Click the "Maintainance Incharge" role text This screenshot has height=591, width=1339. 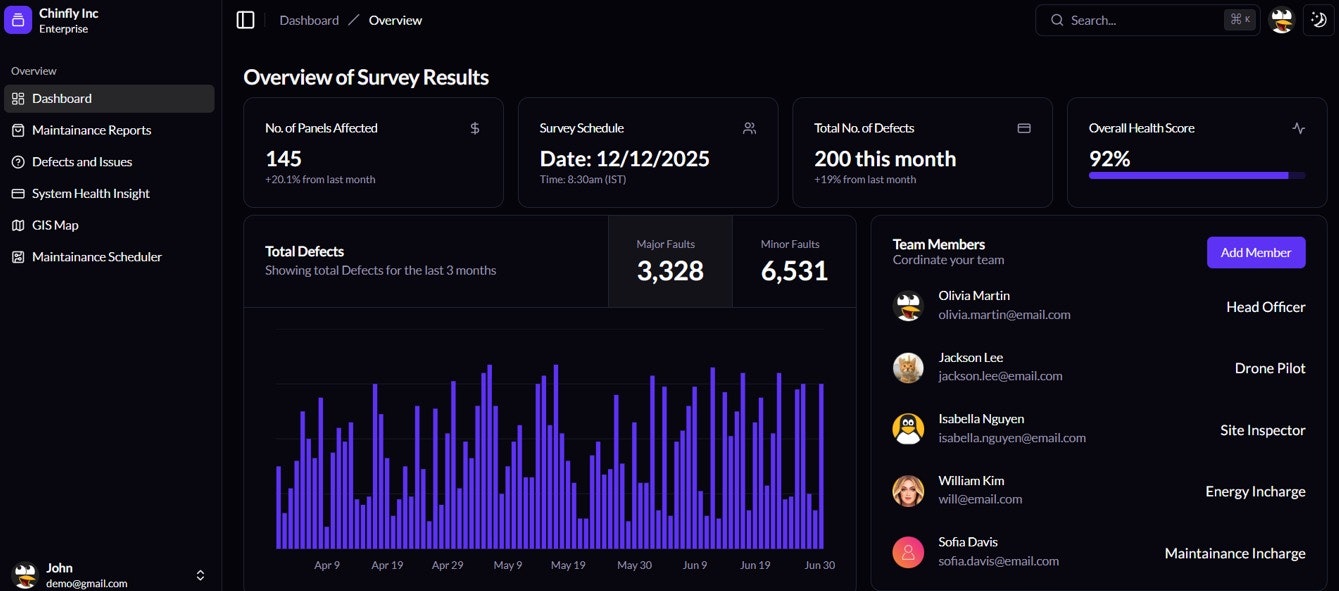point(1235,553)
